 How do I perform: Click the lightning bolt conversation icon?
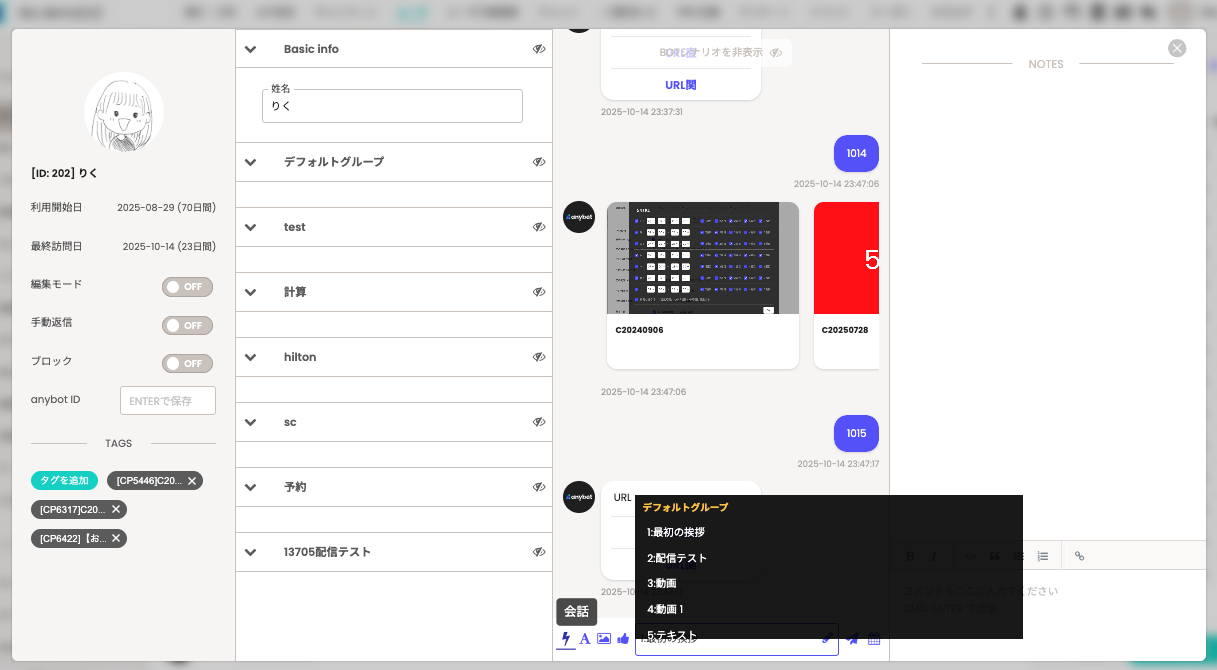[x=566, y=639]
